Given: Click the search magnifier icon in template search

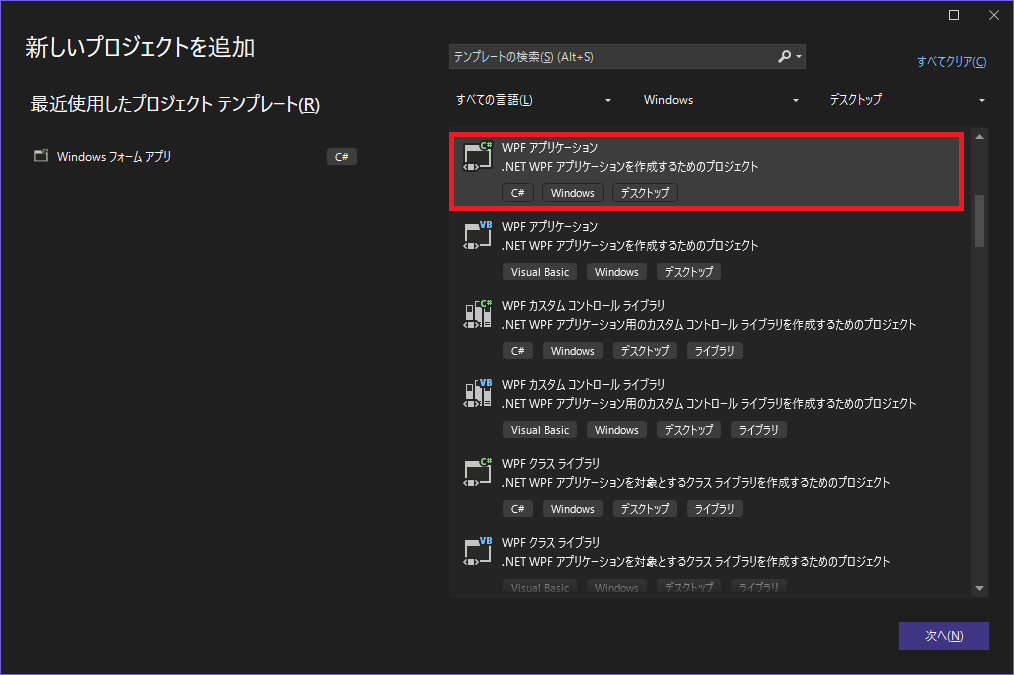Looking at the screenshot, I should point(785,57).
